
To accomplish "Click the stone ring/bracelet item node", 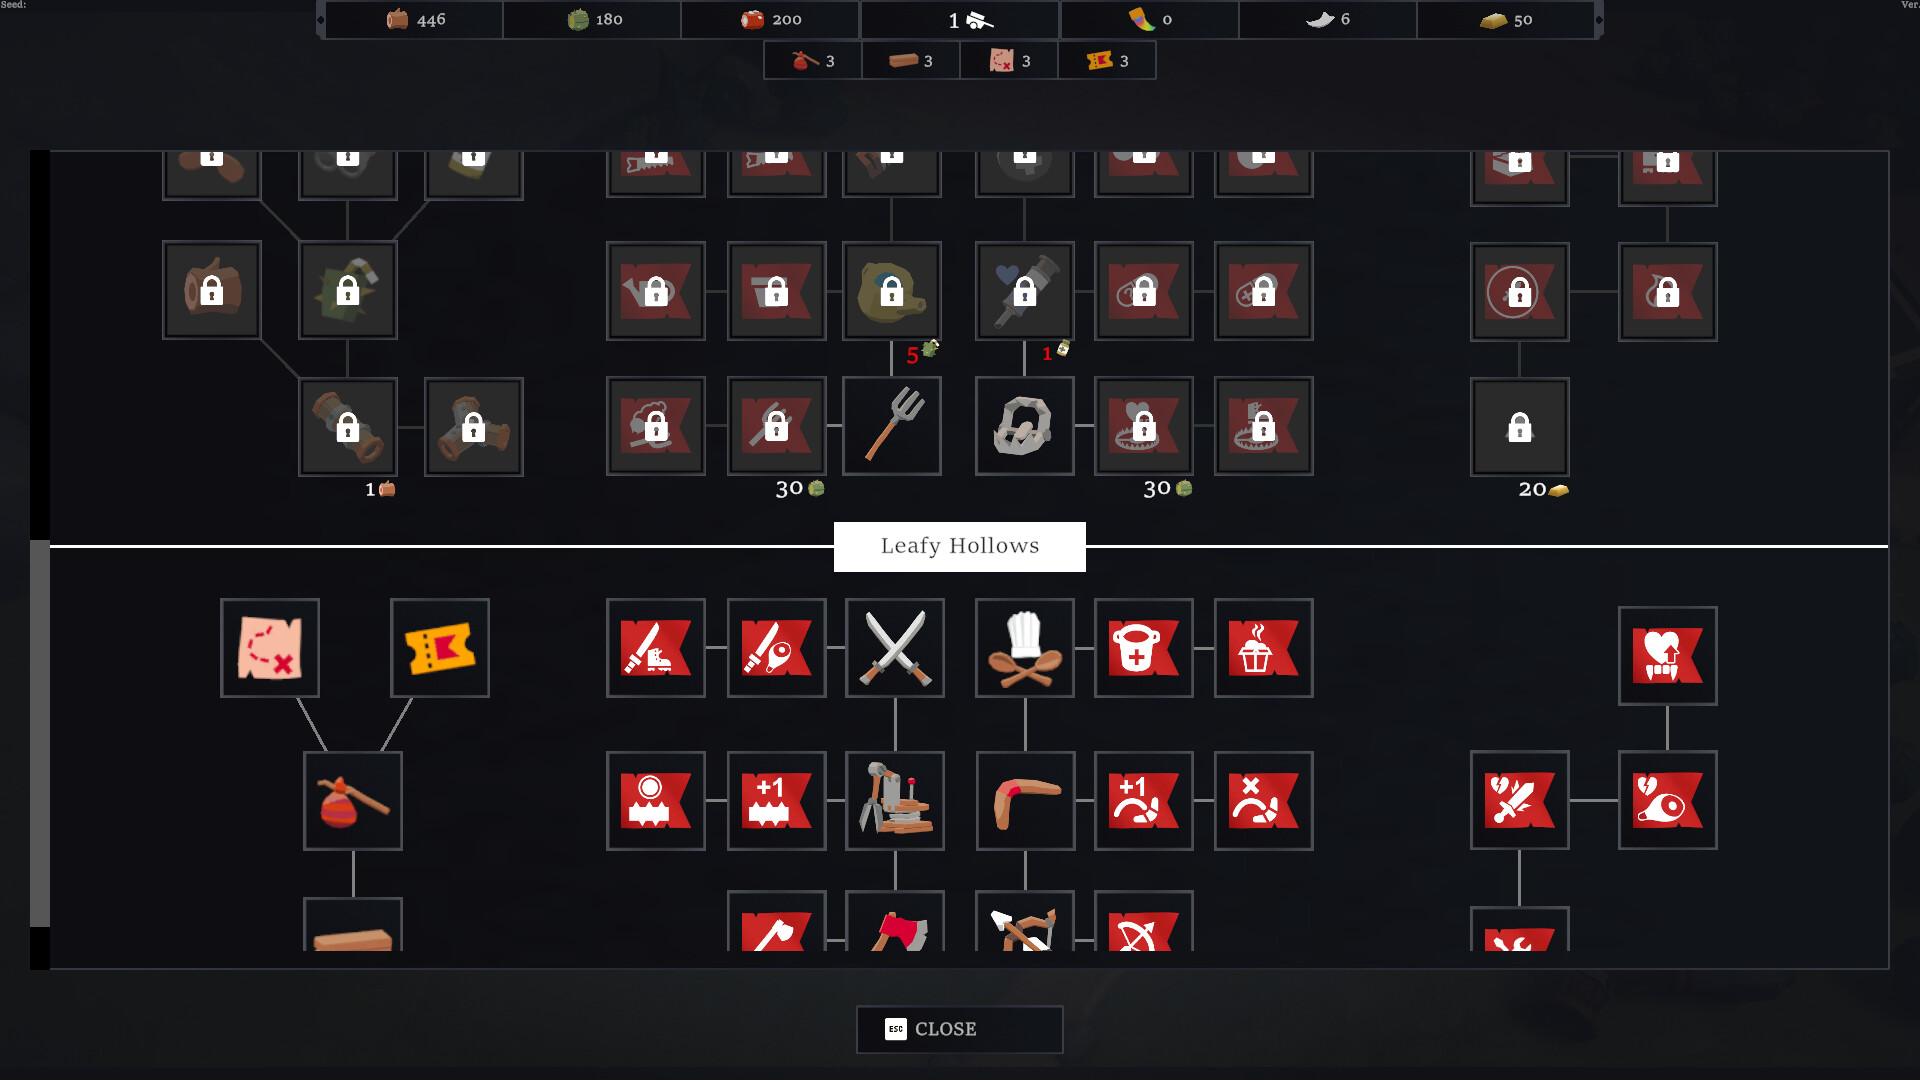I will click(x=1022, y=425).
